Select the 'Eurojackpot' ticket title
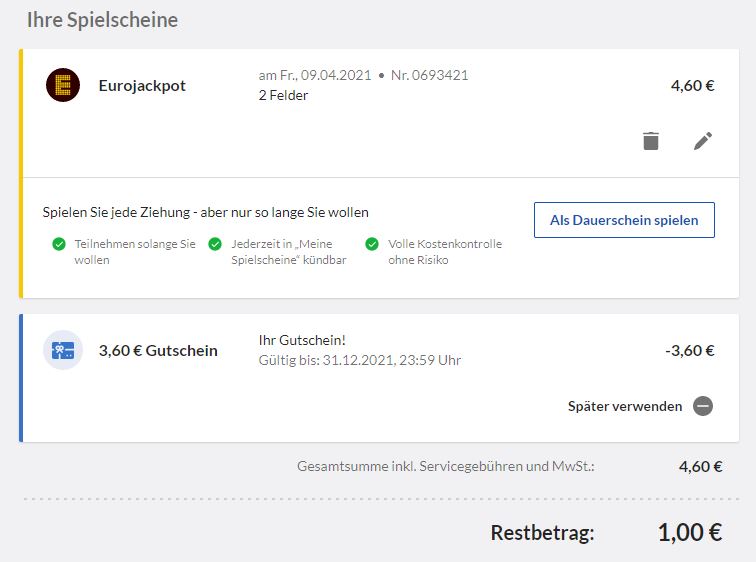The image size is (756, 562). click(x=142, y=85)
